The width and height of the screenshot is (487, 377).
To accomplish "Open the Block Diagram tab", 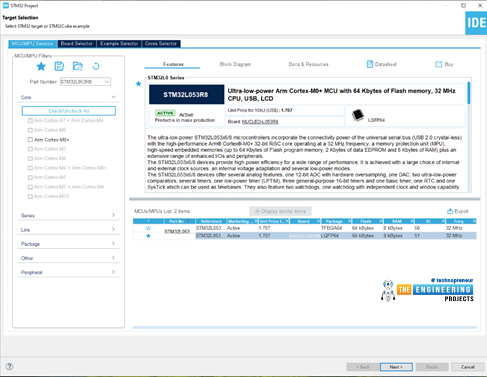I will (235, 64).
